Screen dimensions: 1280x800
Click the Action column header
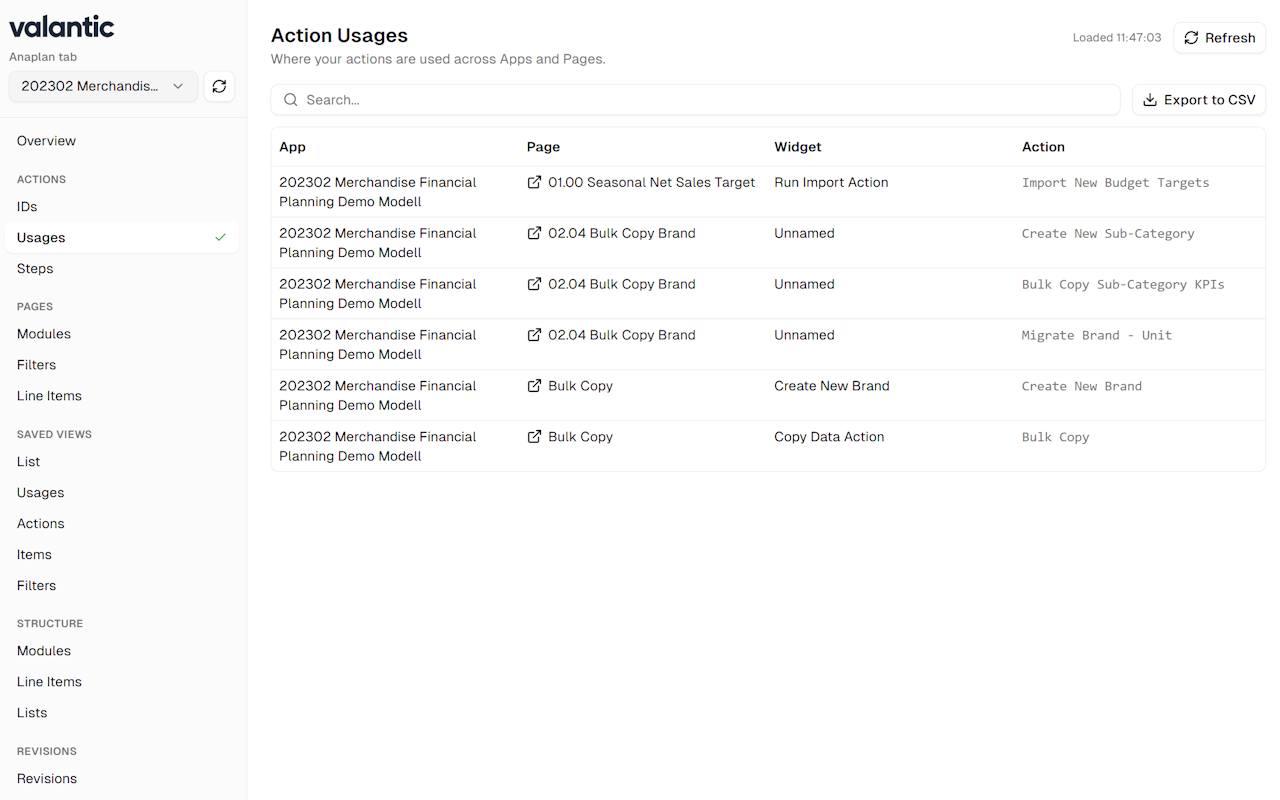1043,147
